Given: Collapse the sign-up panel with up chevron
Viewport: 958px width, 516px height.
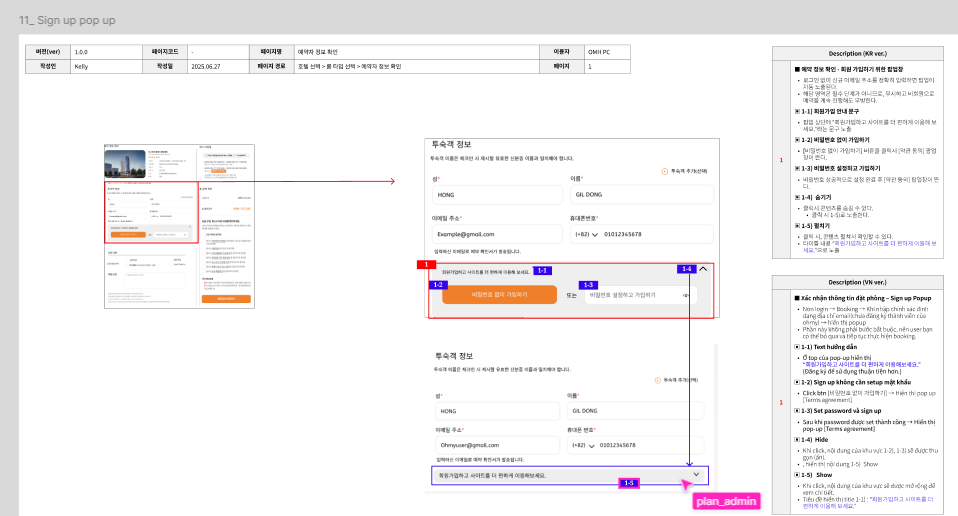Looking at the screenshot, I should (x=703, y=269).
